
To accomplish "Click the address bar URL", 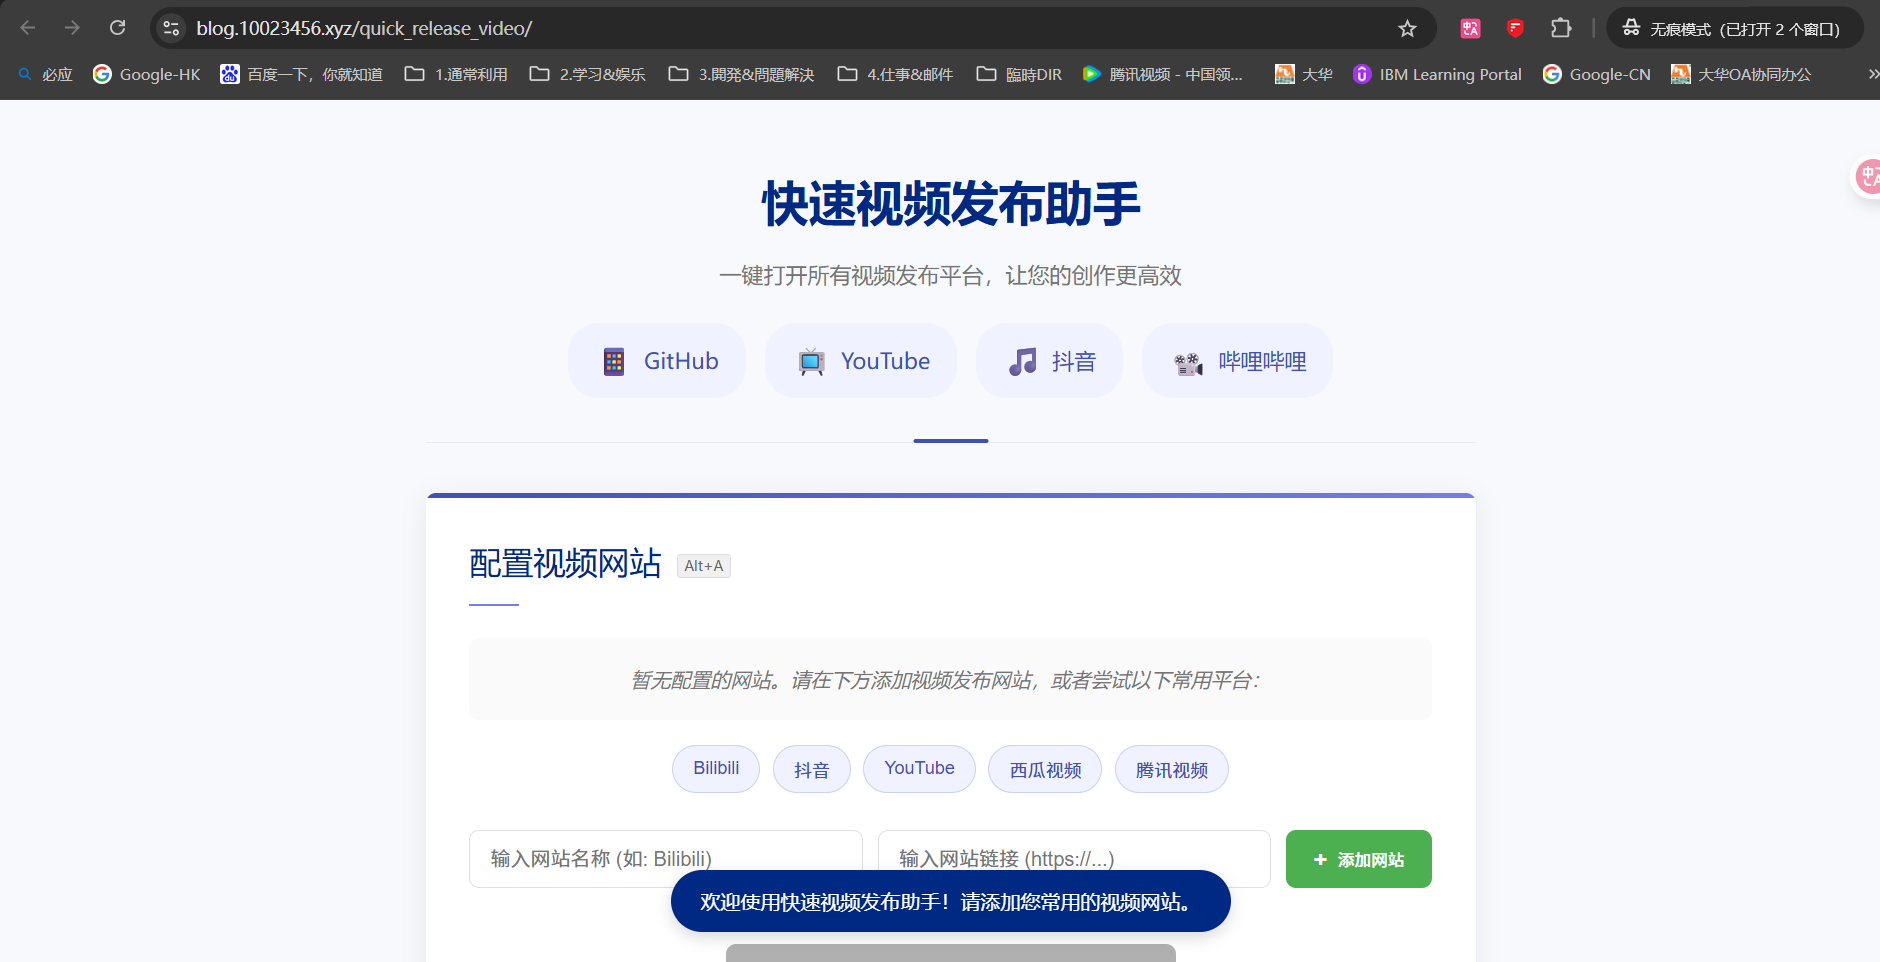I will pos(364,28).
